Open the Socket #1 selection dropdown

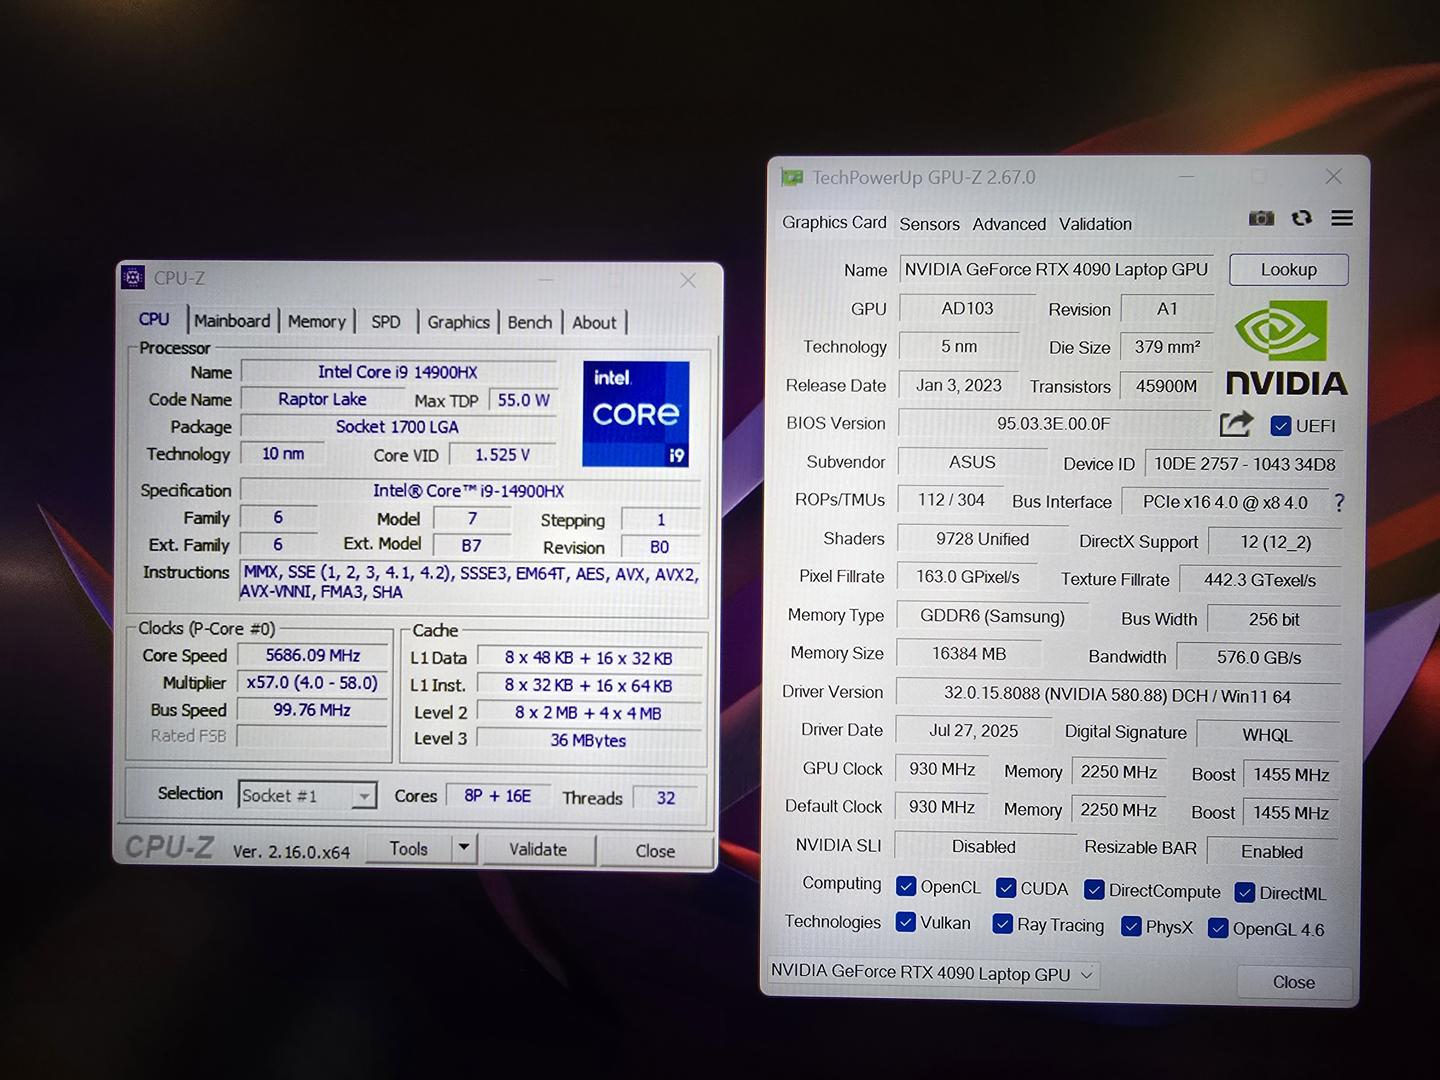(x=307, y=795)
